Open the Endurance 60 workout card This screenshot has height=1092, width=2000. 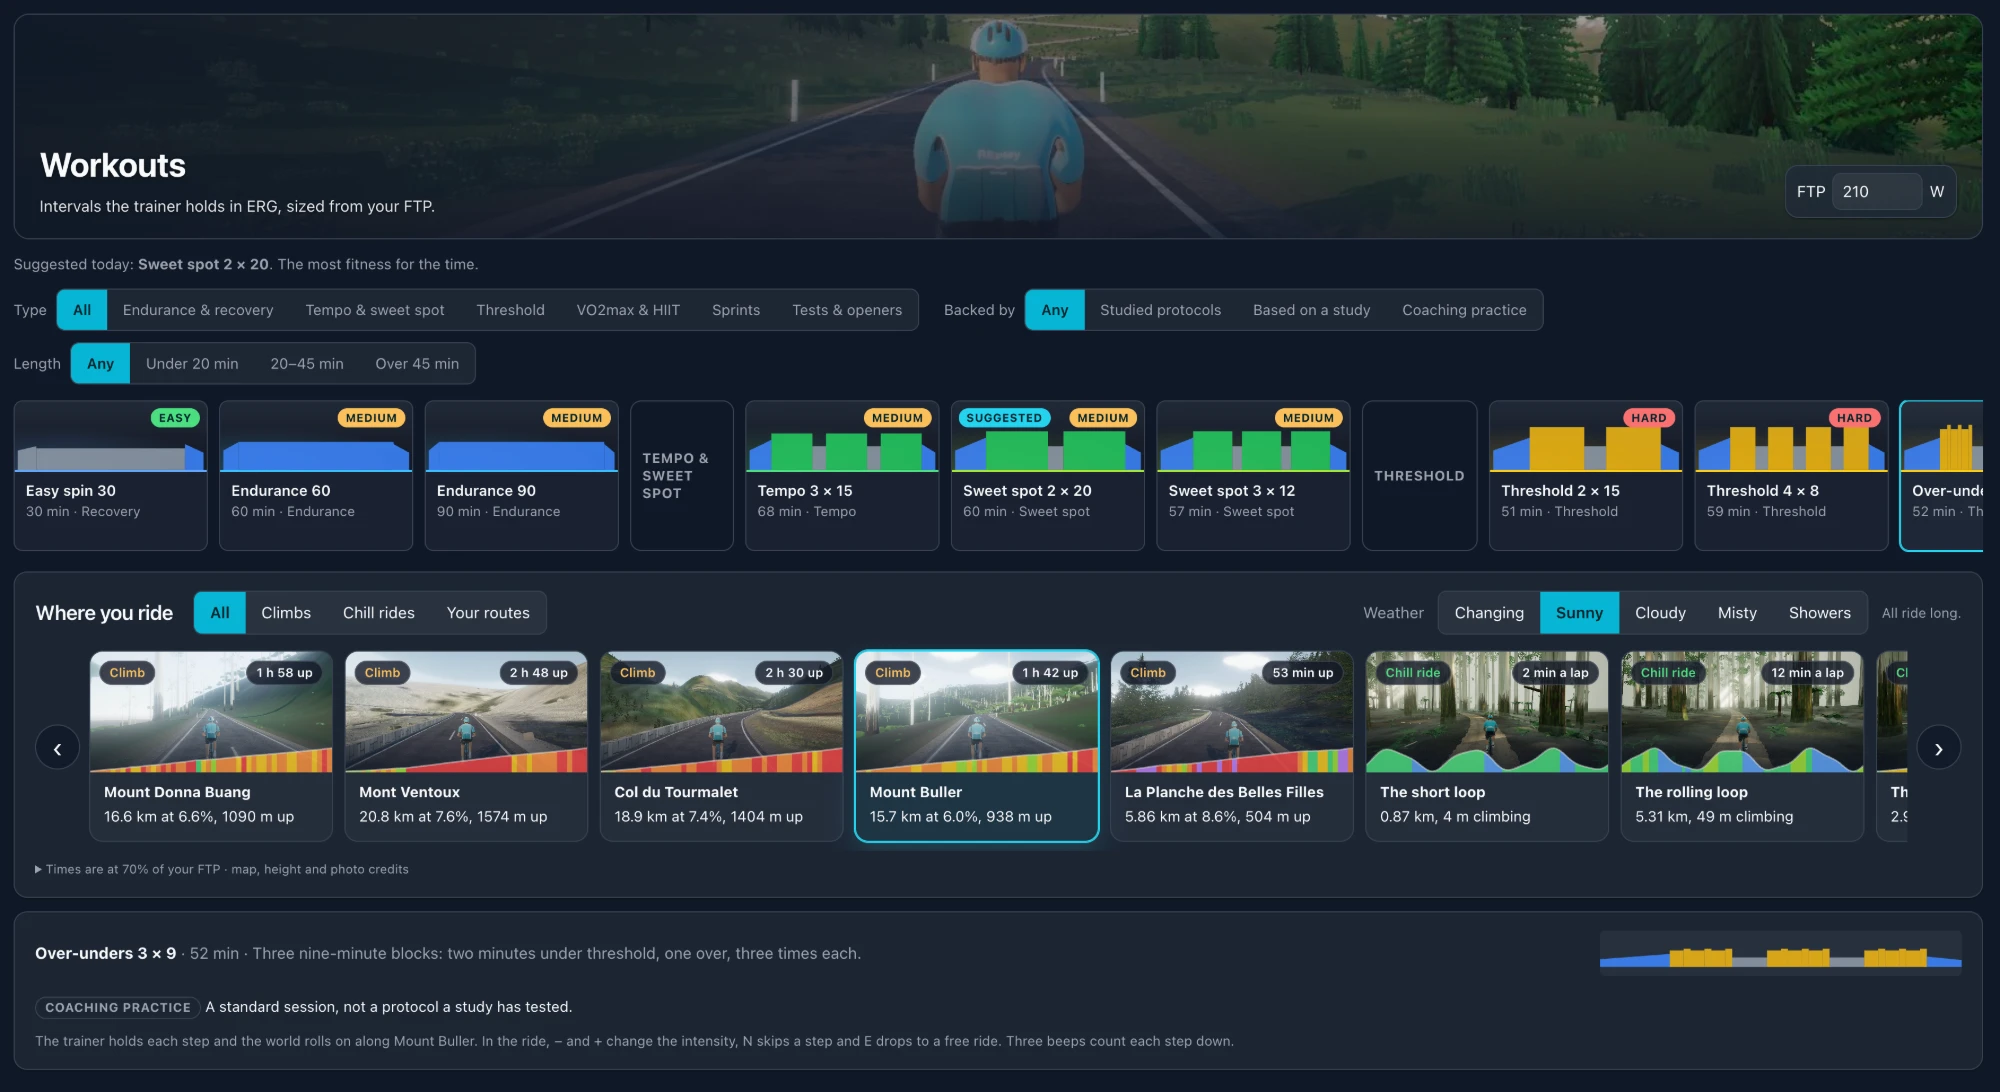pos(316,476)
